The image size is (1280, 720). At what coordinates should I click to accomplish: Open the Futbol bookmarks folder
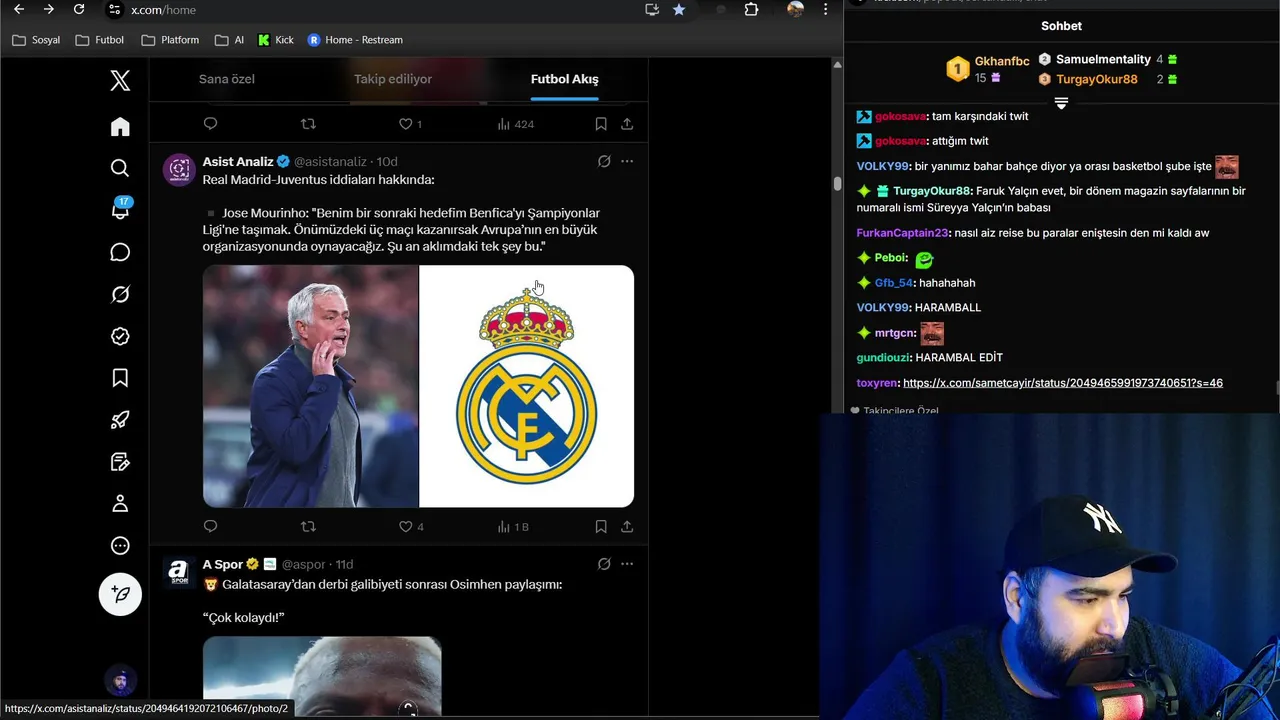click(x=100, y=40)
